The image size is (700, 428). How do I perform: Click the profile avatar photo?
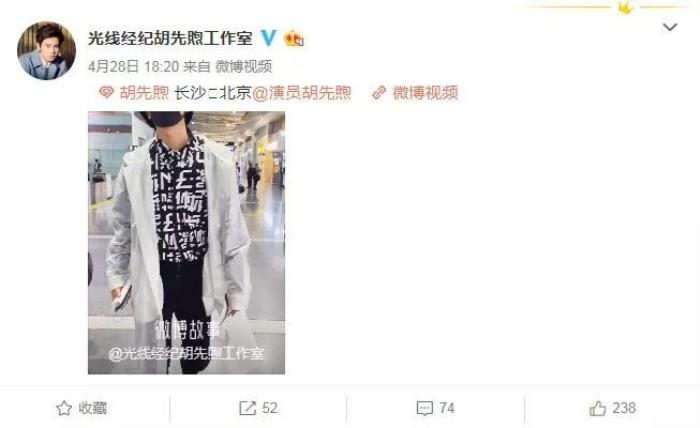pos(46,50)
